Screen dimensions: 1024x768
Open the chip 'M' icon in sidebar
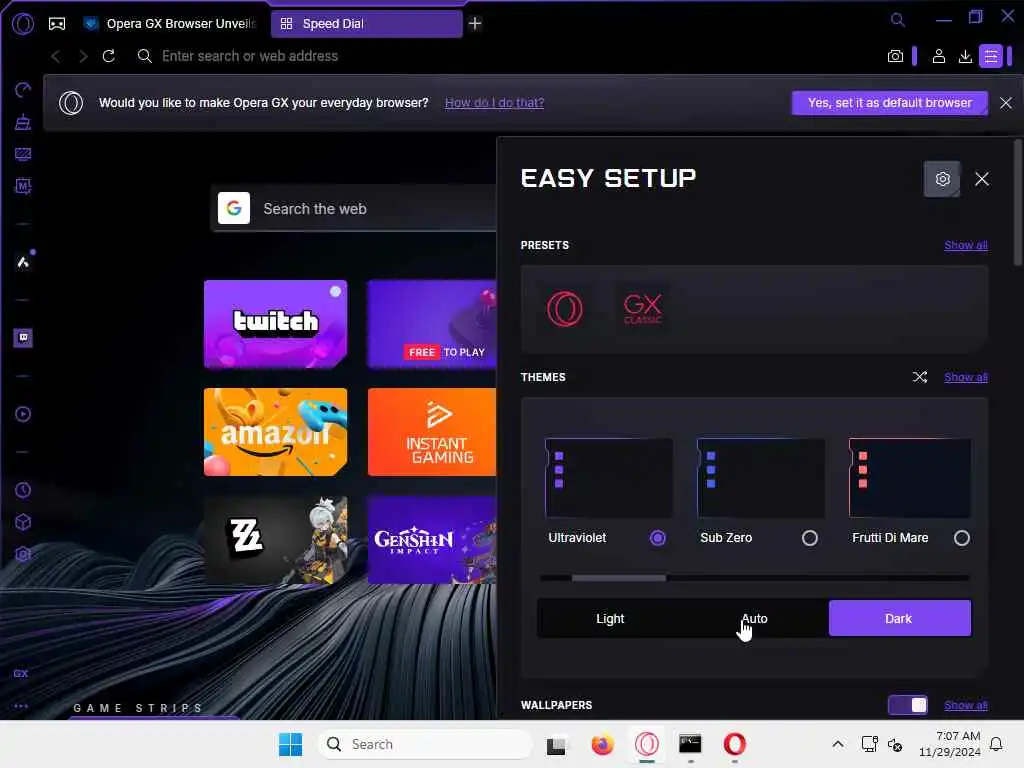coord(23,186)
